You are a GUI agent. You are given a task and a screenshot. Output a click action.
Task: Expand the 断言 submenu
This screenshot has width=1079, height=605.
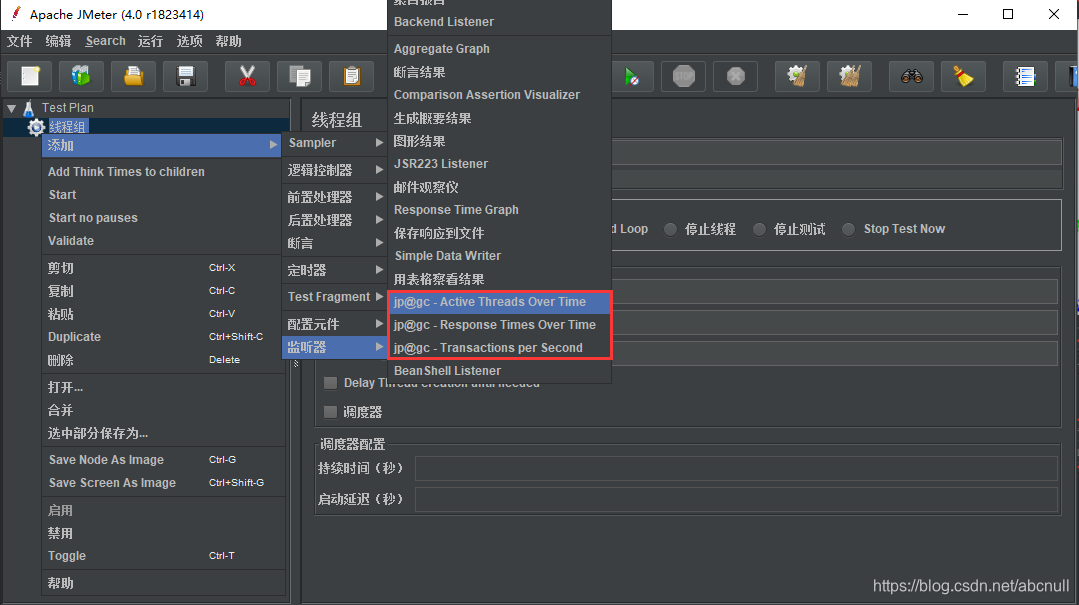335,243
